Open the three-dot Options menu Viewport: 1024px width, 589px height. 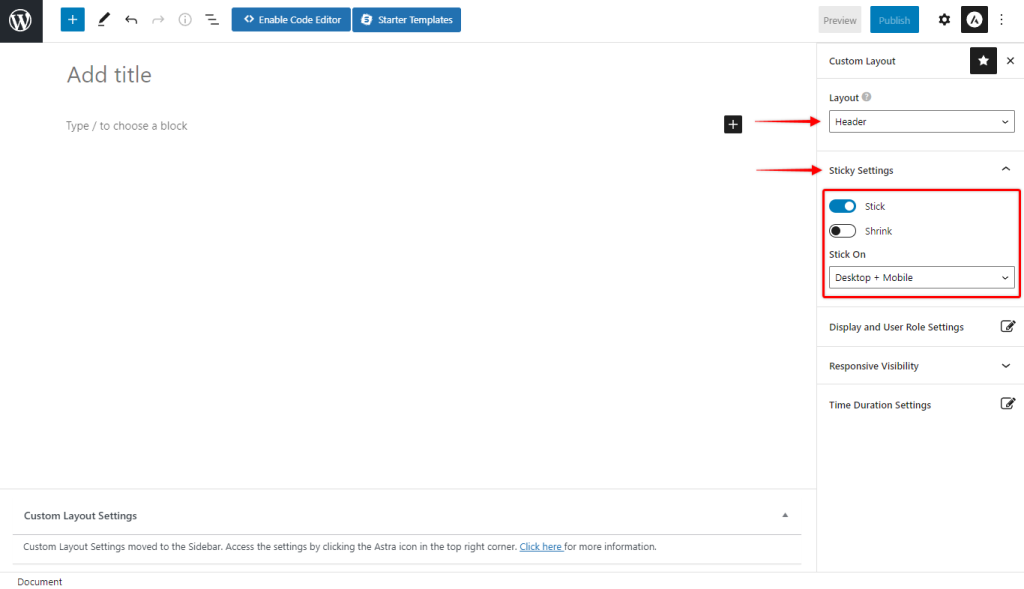point(1002,20)
